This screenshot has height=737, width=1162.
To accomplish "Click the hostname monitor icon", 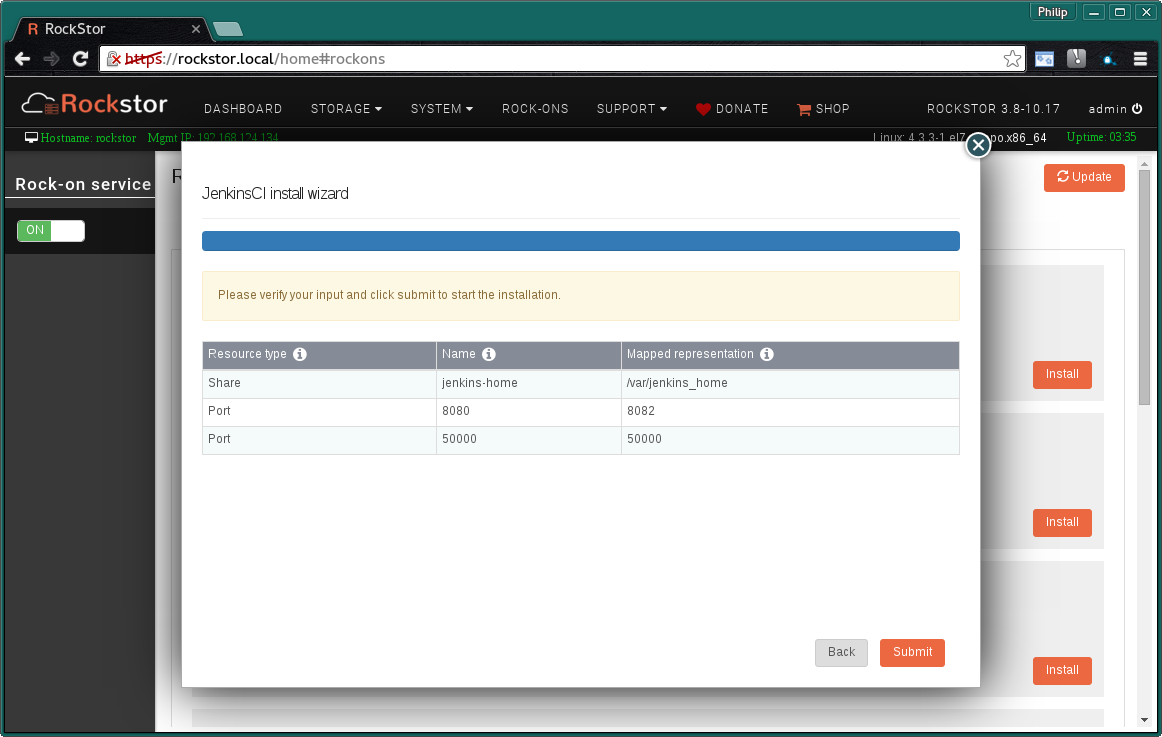I will (x=31, y=138).
